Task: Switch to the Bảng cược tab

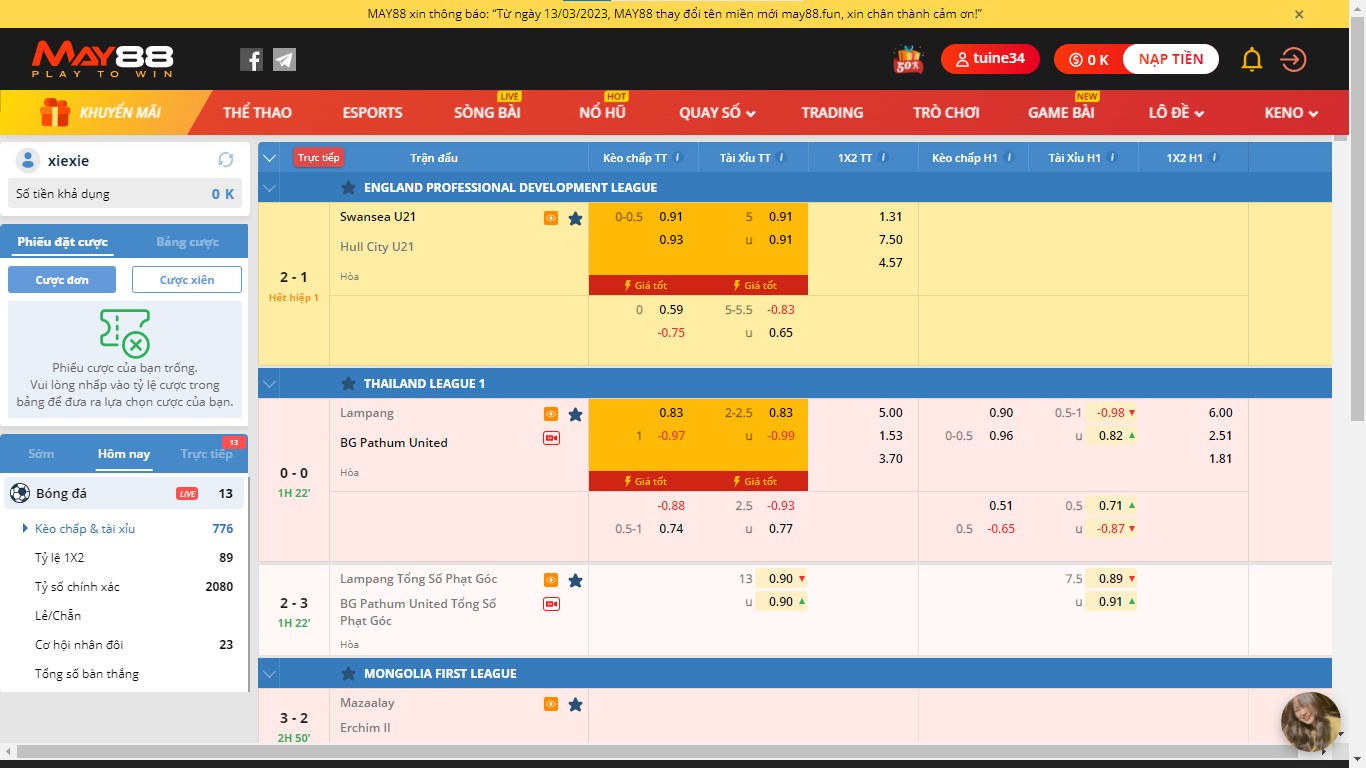Action: coord(187,242)
